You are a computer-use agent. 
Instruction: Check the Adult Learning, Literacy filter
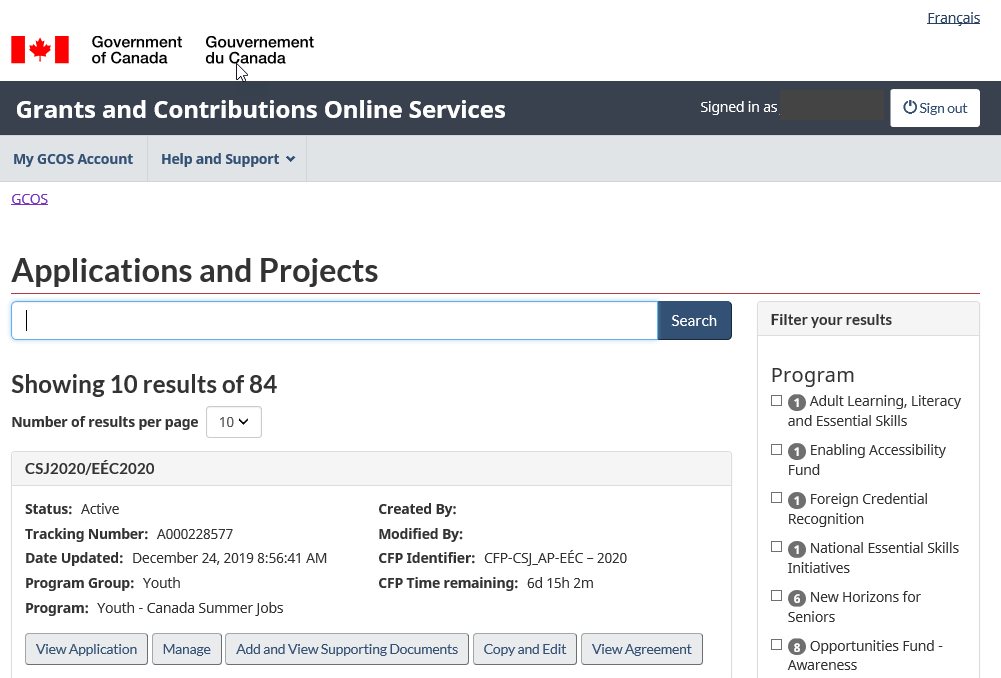(x=777, y=401)
